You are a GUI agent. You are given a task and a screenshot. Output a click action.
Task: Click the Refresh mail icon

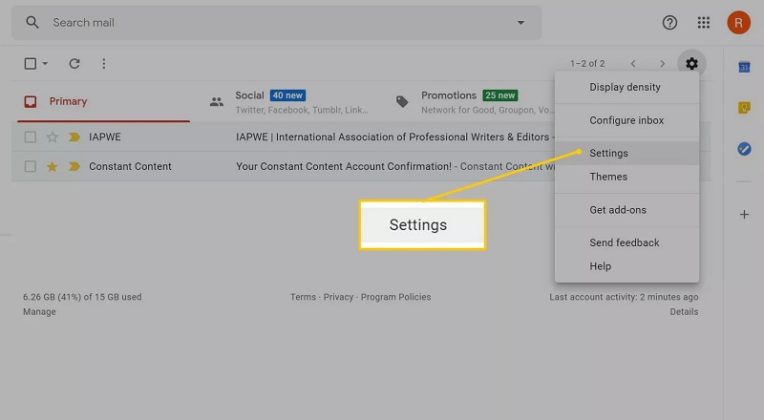click(x=74, y=64)
